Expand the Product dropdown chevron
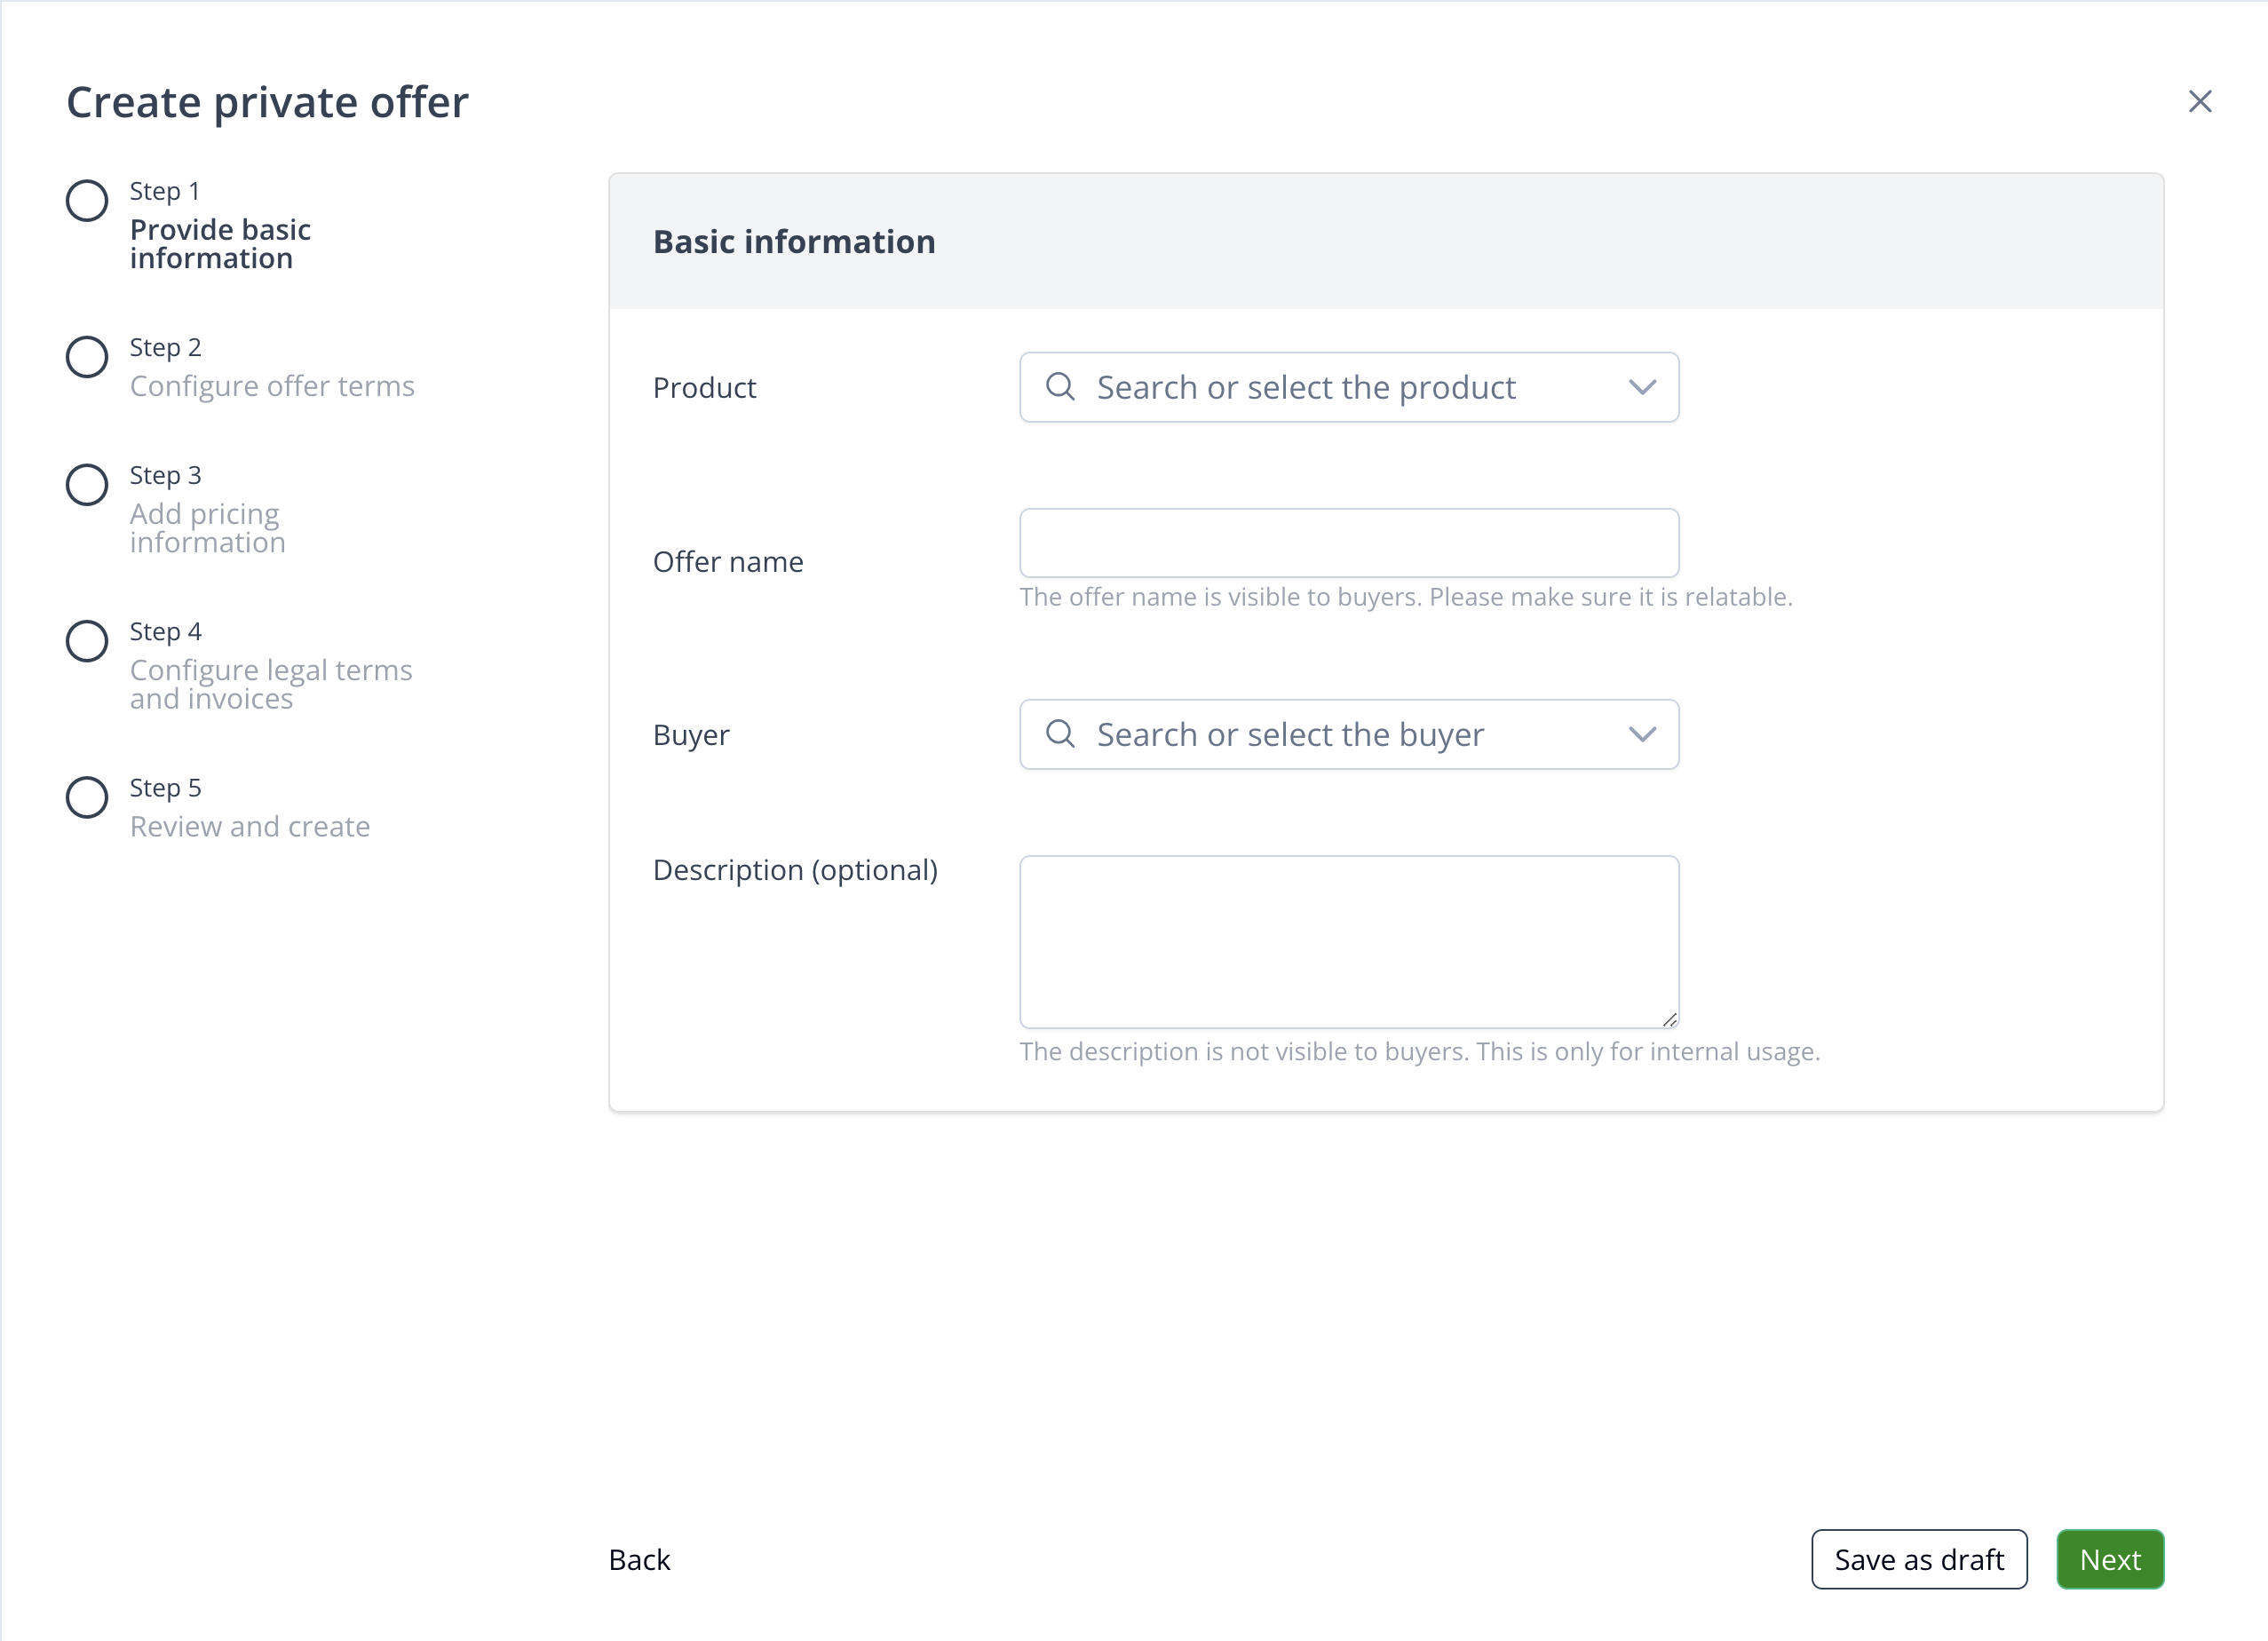Viewport: 2268px width, 1641px height. 1642,387
